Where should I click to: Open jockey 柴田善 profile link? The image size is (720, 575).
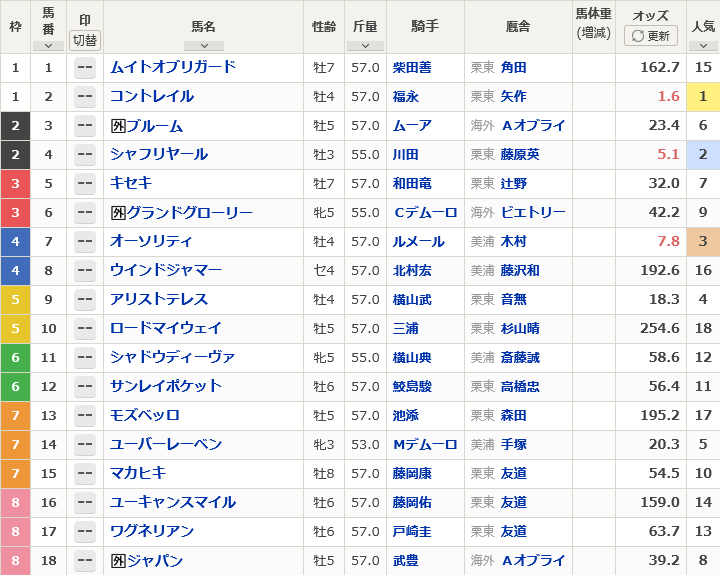point(412,68)
